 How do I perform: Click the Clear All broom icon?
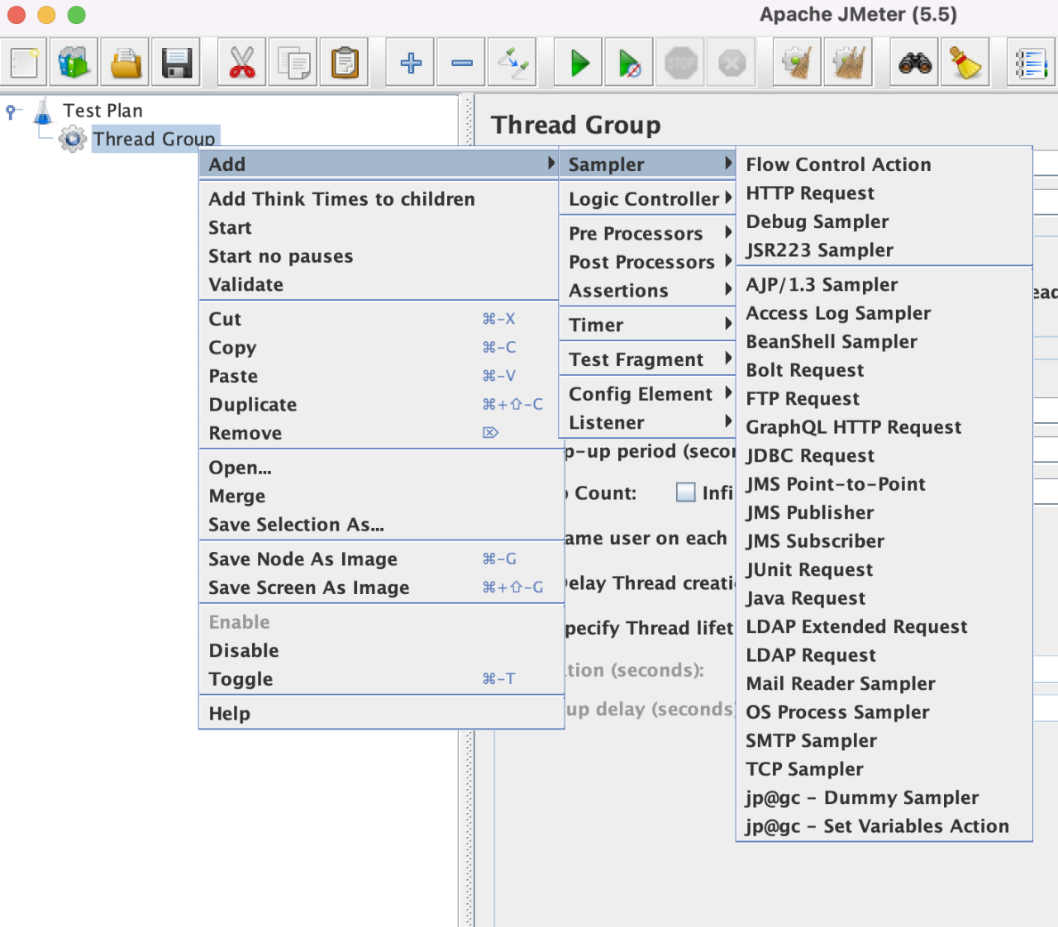click(965, 64)
